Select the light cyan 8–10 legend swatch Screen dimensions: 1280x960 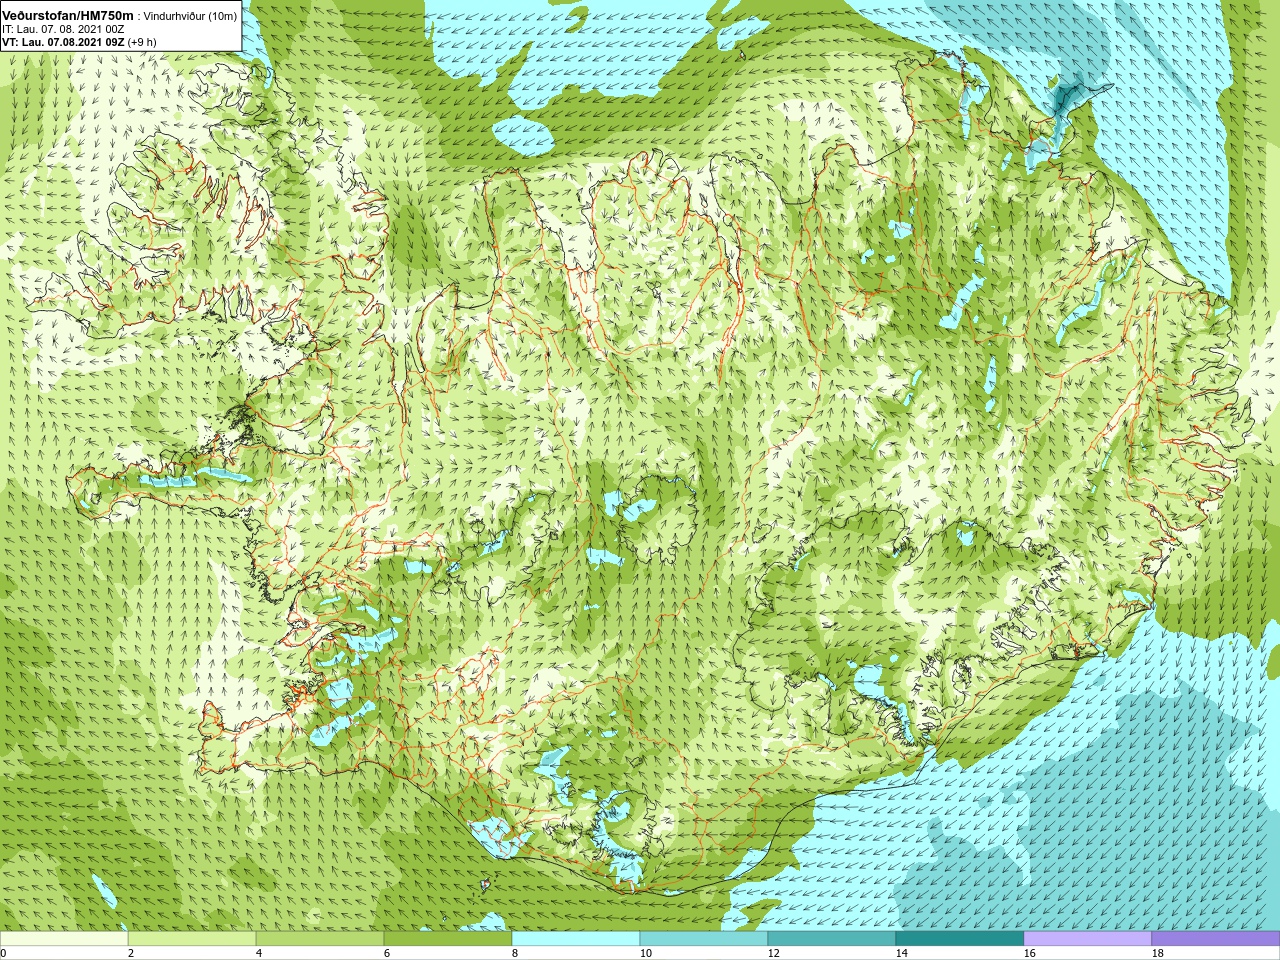pos(576,939)
